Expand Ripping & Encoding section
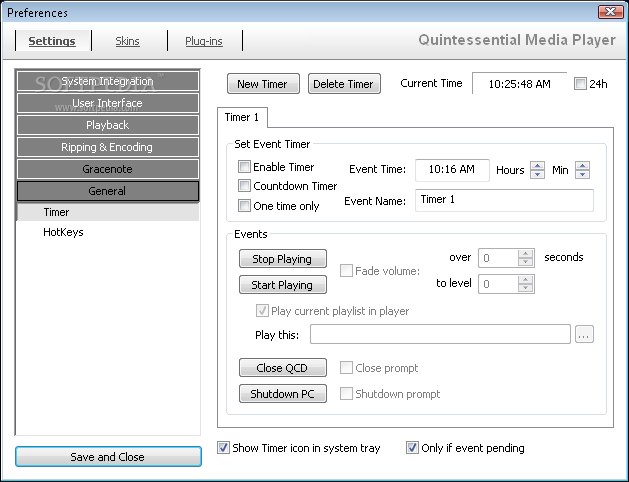 [x=108, y=147]
